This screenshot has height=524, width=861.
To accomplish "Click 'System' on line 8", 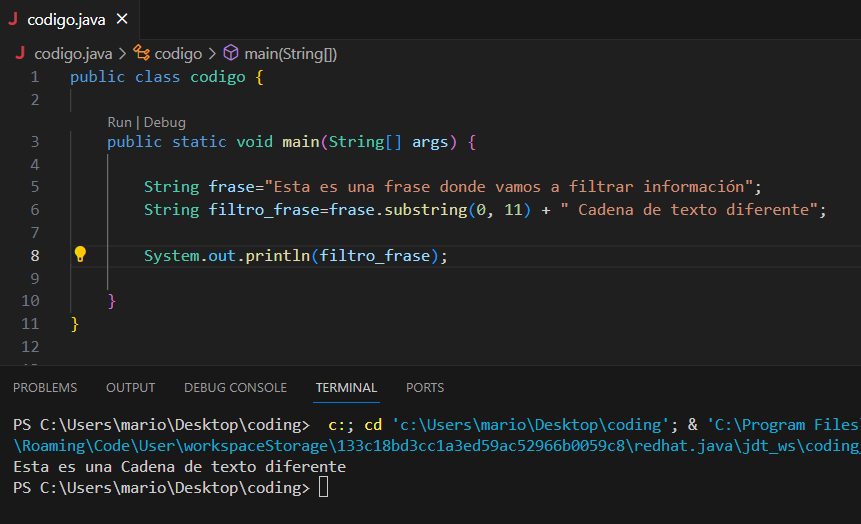I will tap(172, 256).
